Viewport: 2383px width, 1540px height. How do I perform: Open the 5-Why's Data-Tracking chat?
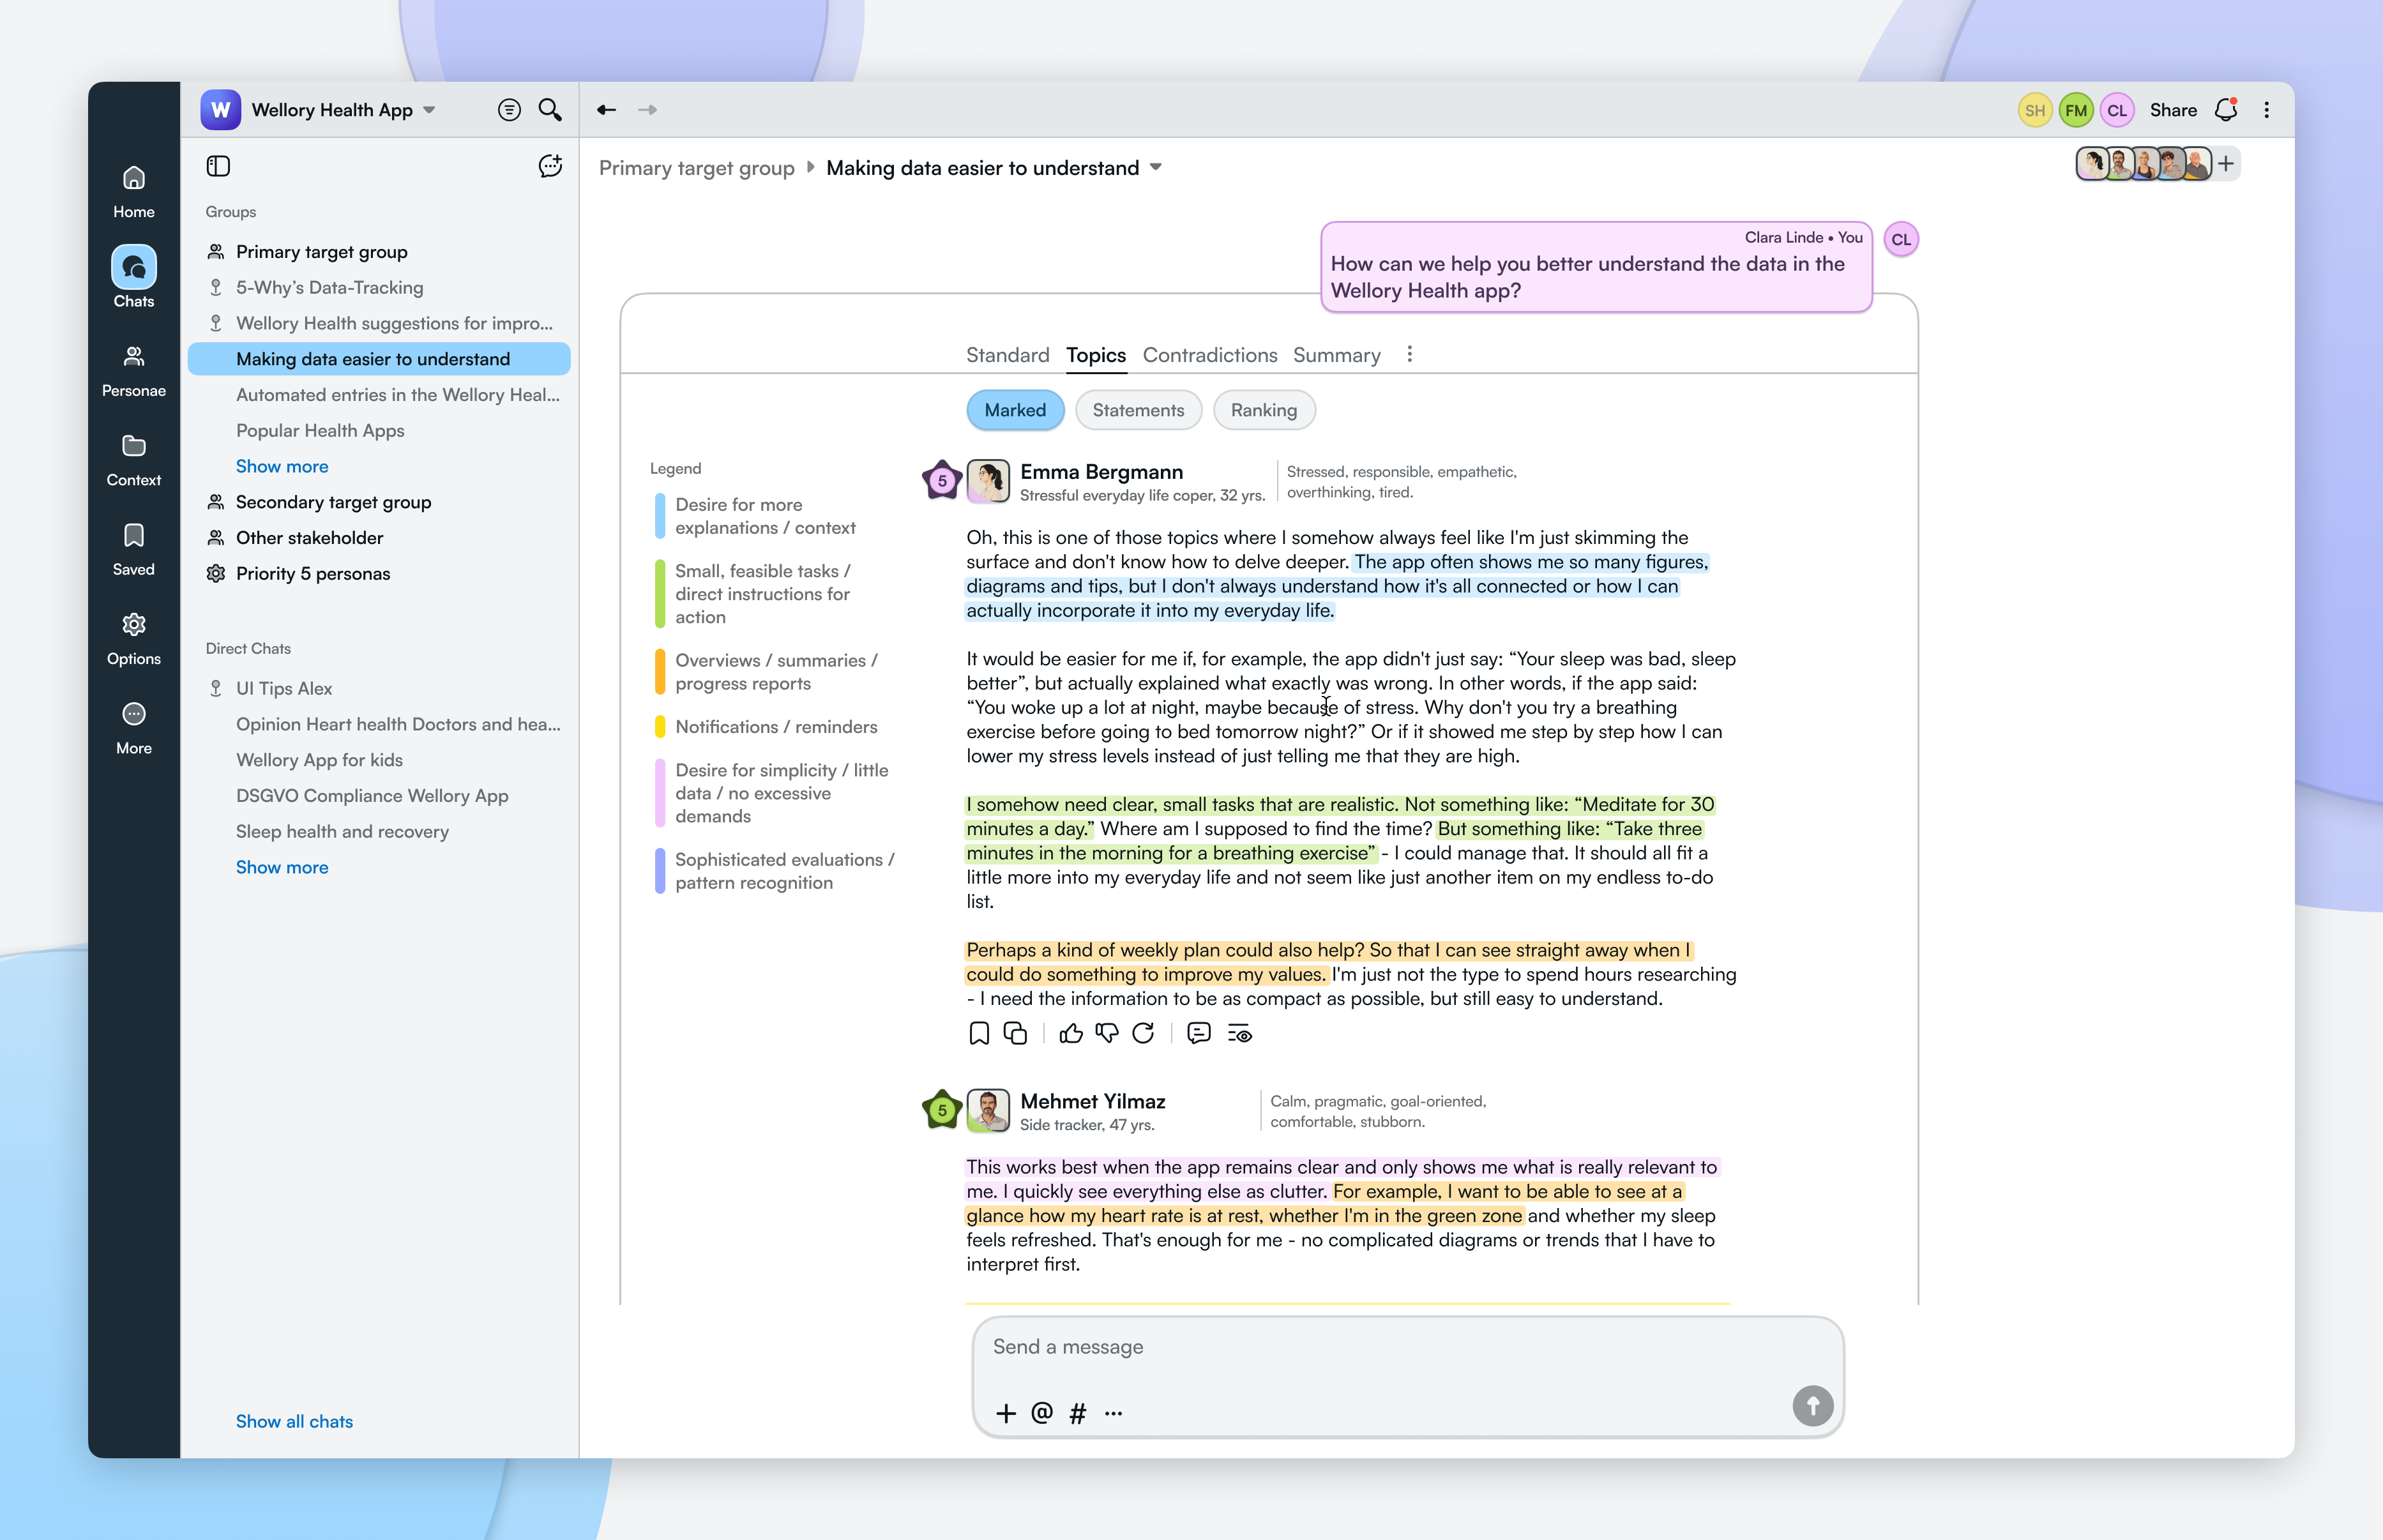[x=329, y=288]
